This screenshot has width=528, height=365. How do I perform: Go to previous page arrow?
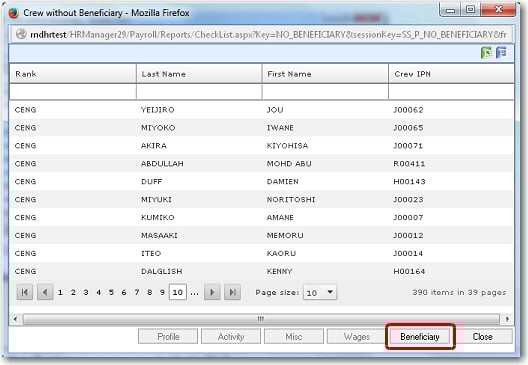[x=45, y=292]
